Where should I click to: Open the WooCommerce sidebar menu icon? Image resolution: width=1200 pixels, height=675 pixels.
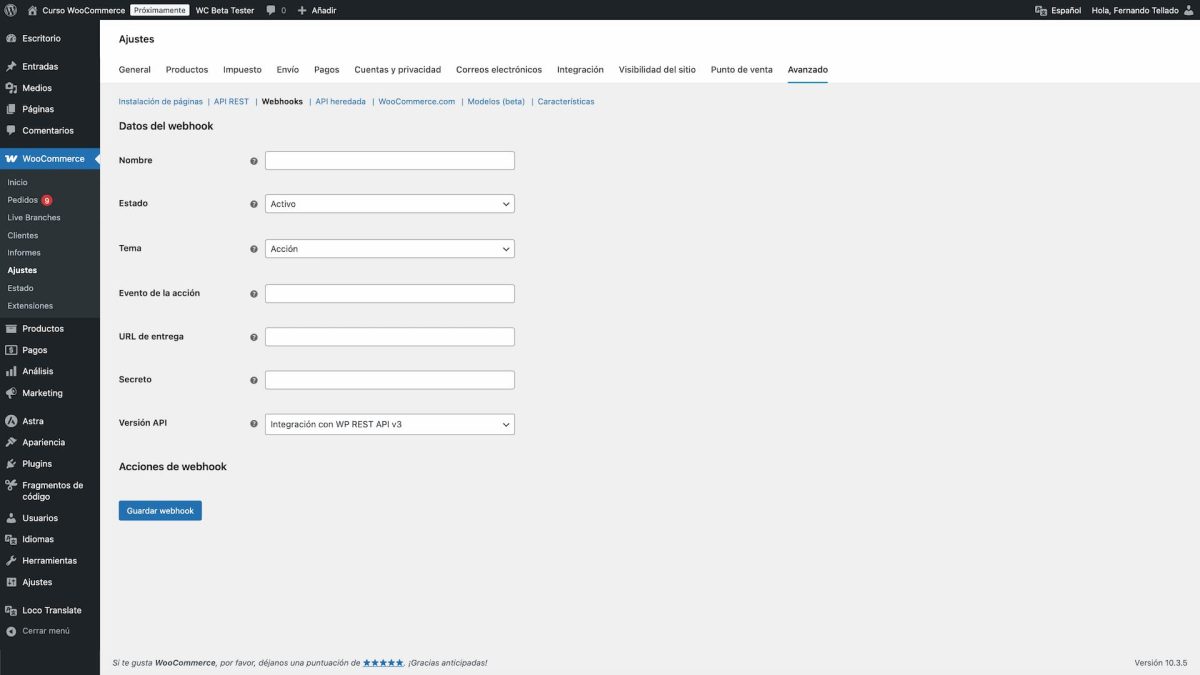[x=12, y=158]
